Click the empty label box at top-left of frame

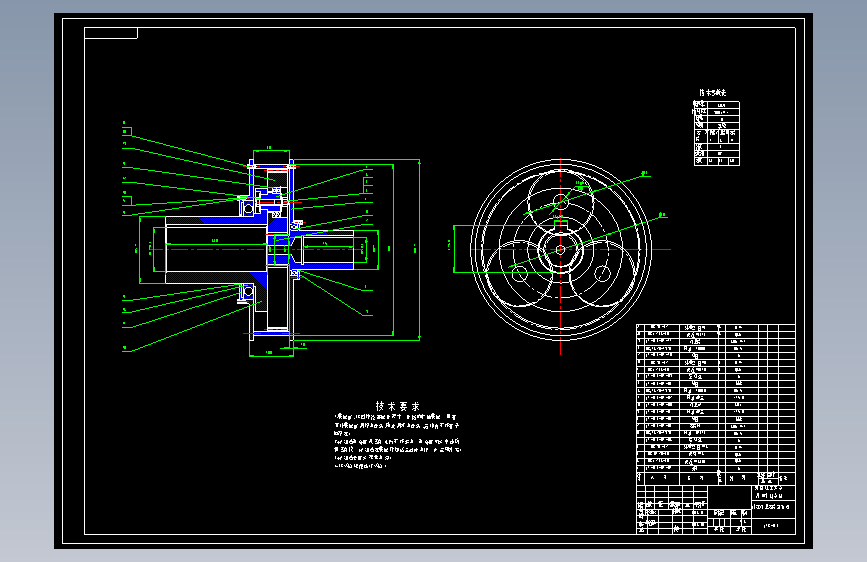[111, 33]
